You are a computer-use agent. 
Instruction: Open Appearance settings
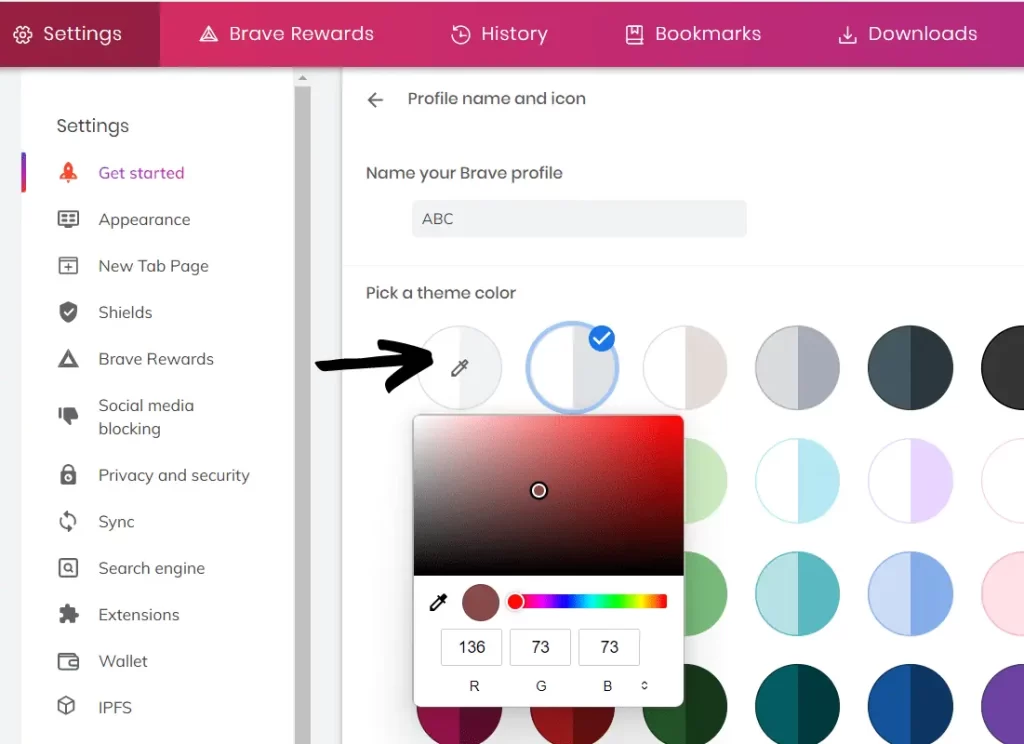pos(144,219)
